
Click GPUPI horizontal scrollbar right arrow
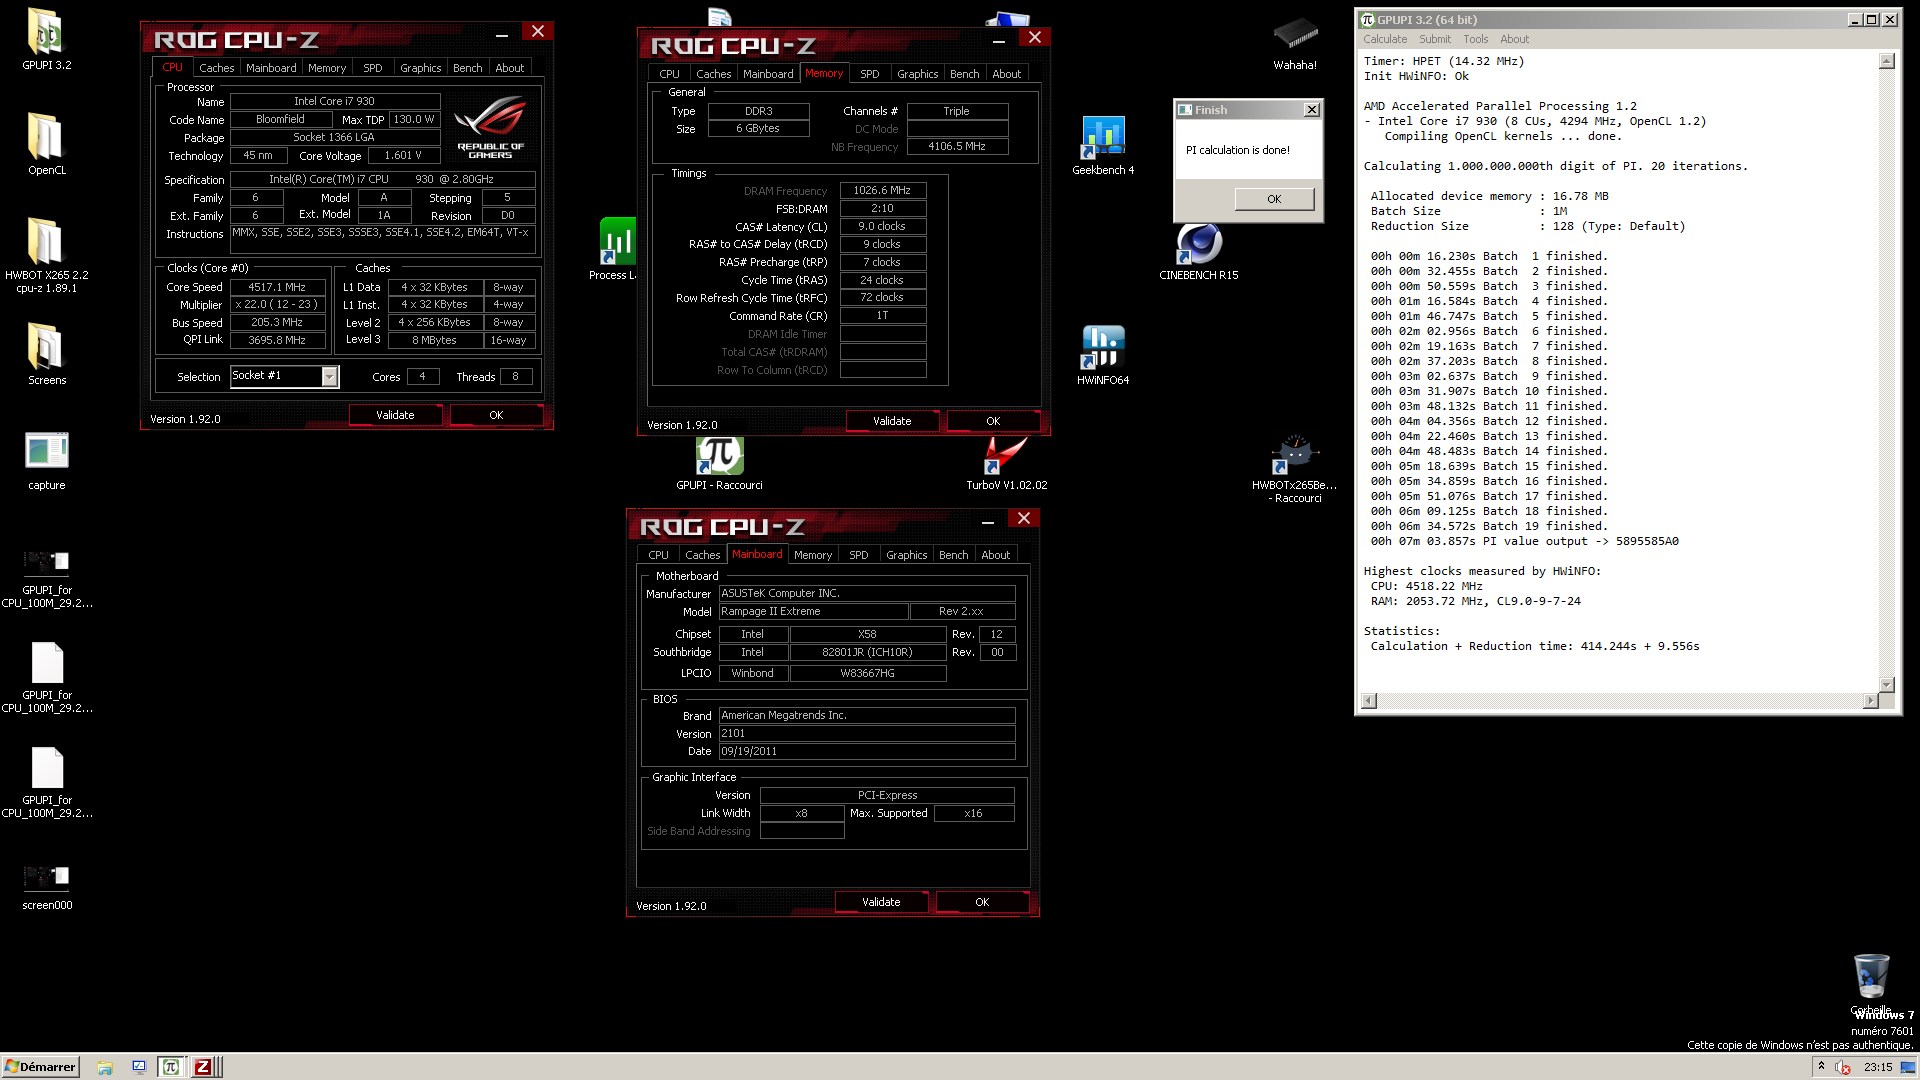tap(1871, 701)
